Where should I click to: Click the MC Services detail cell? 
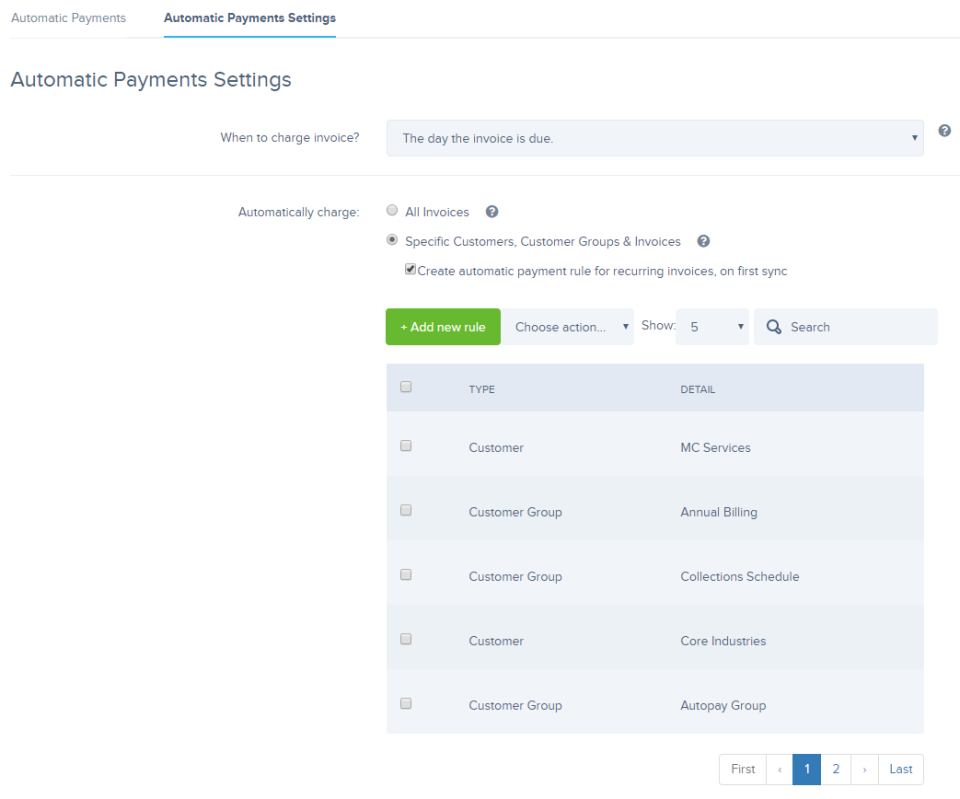point(715,448)
